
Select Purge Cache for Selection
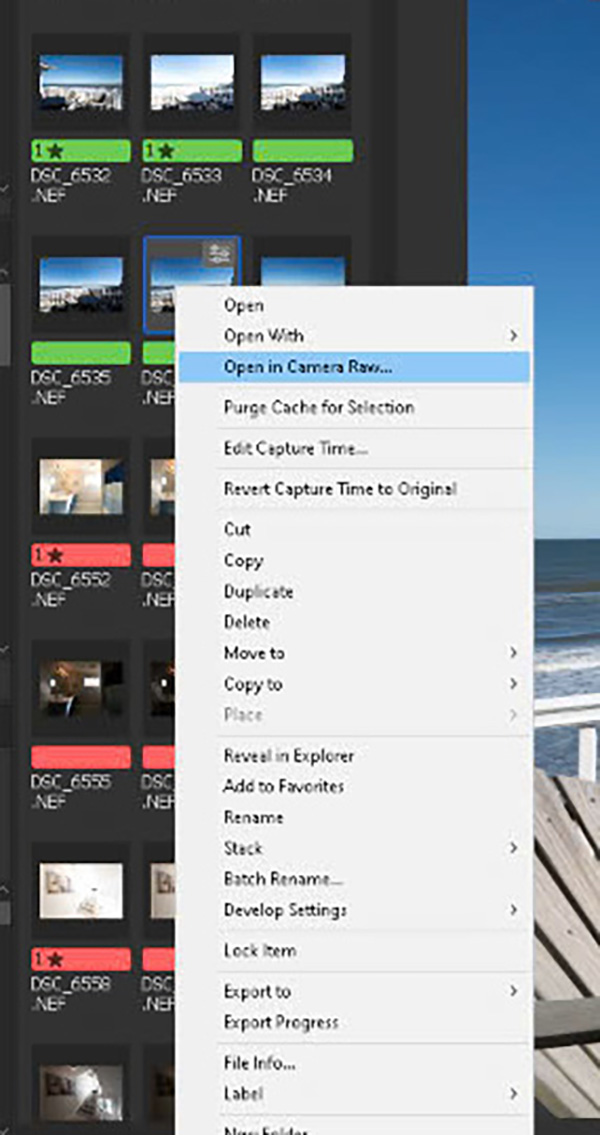[x=318, y=407]
